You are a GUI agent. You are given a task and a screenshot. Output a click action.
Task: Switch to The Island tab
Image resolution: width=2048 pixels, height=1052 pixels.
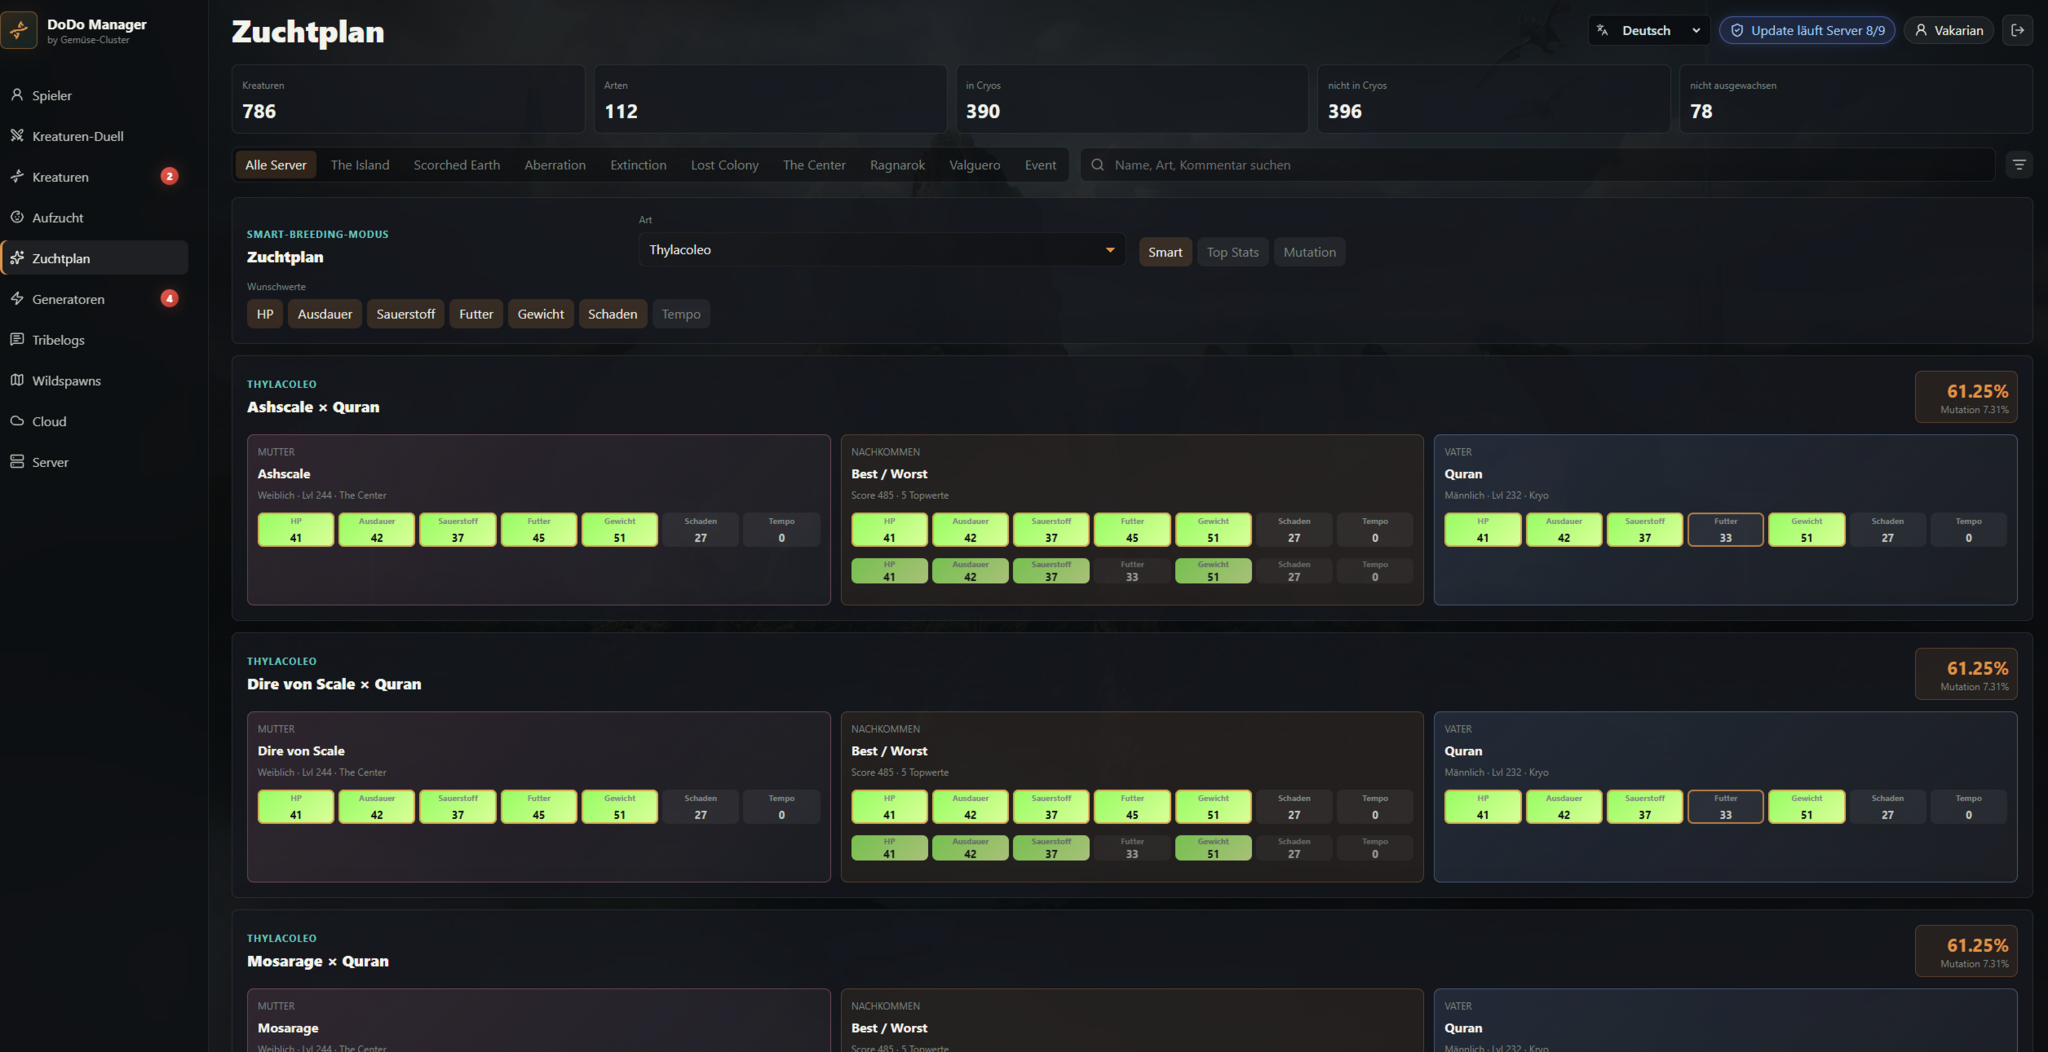360,165
